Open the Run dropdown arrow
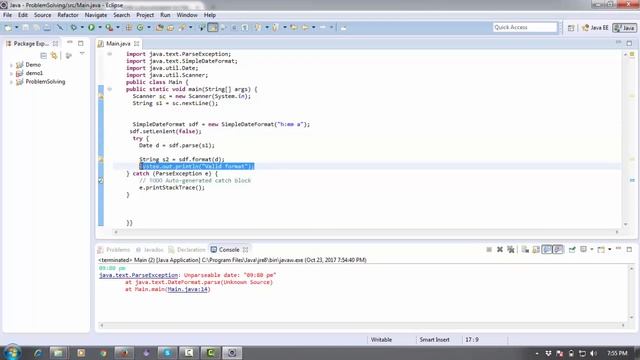 100,28
